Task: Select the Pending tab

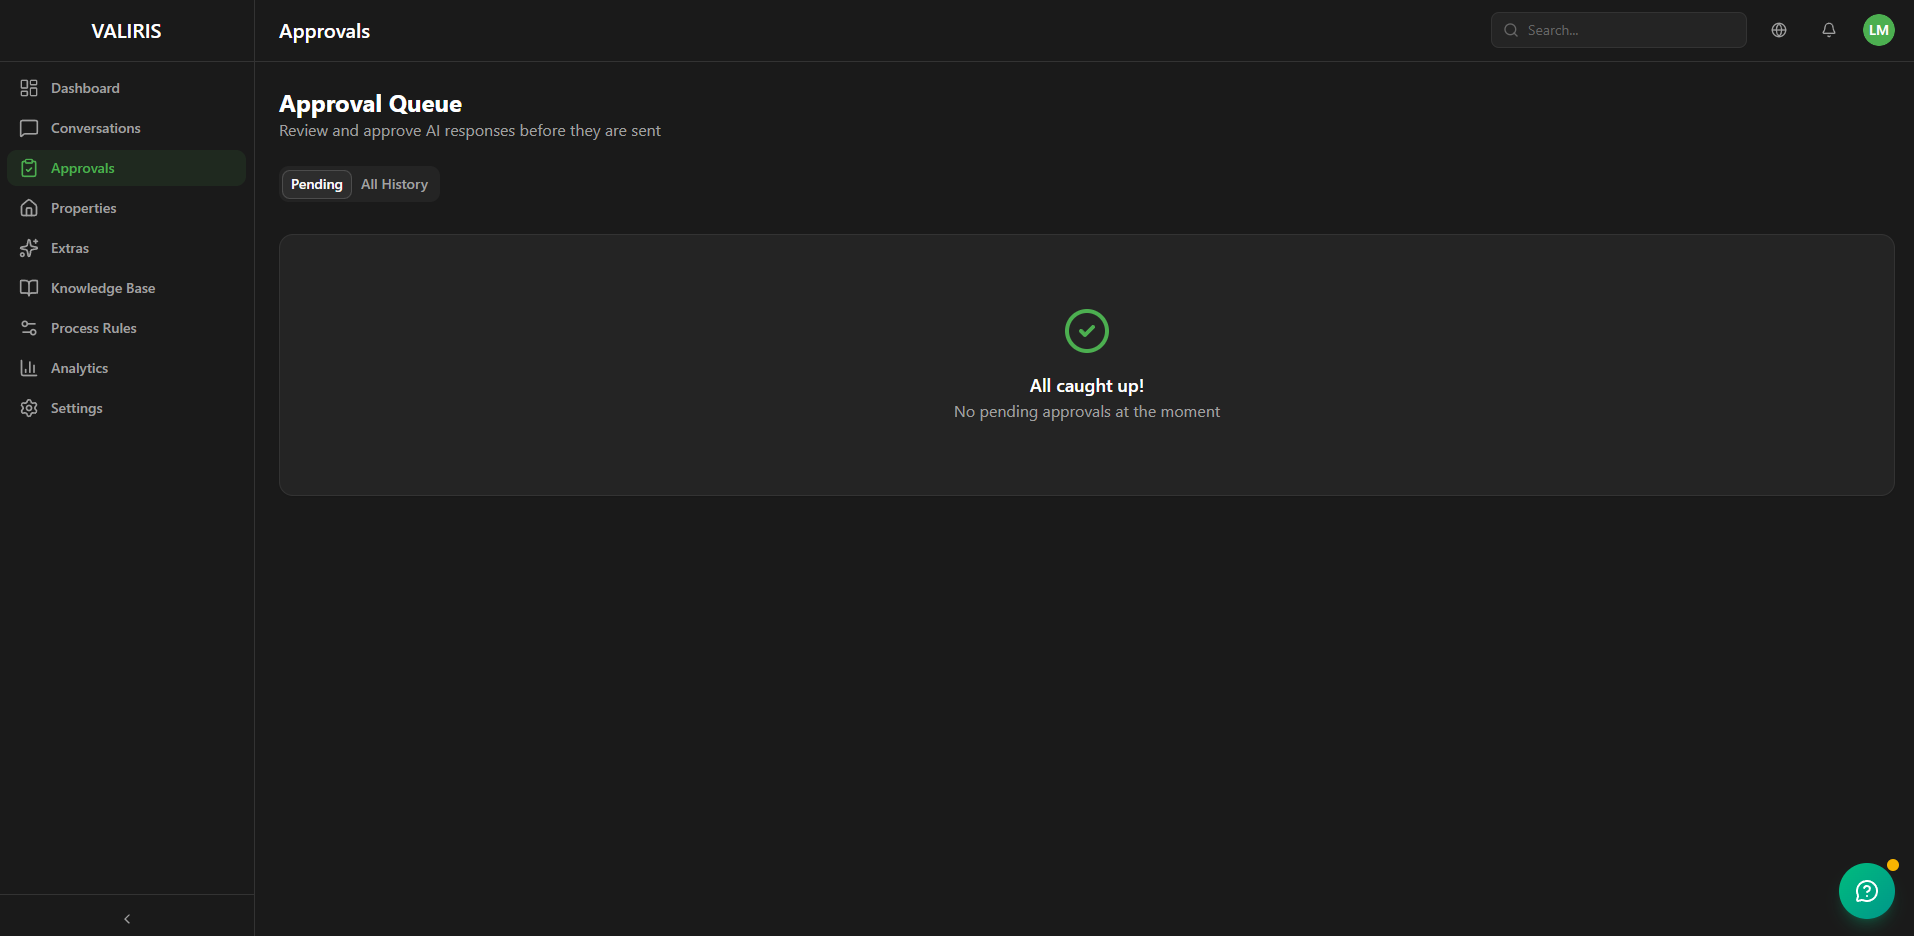Action: click(x=316, y=184)
